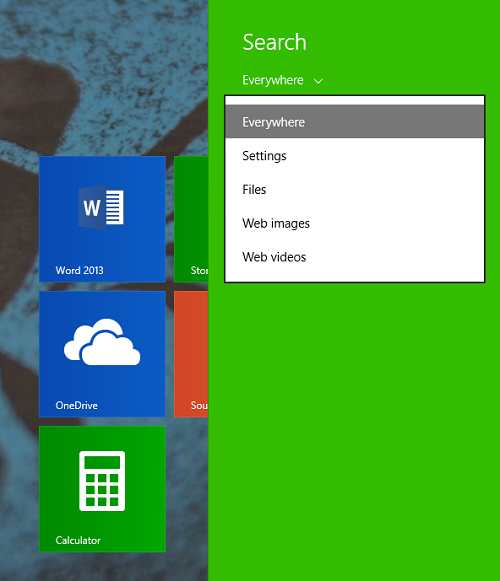Expand the Everywhere search scope dropdown
500x581 pixels.
282,80
